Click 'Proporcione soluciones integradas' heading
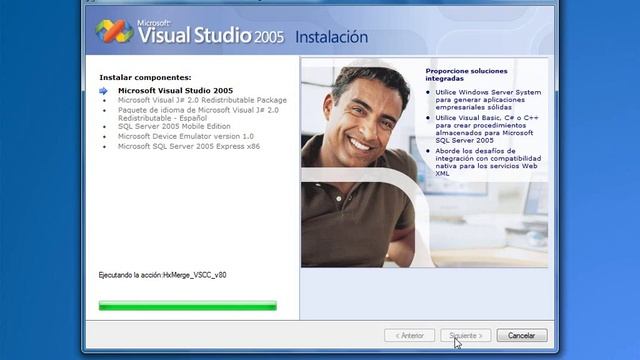Image resolution: width=640 pixels, height=360 pixels. point(467,75)
